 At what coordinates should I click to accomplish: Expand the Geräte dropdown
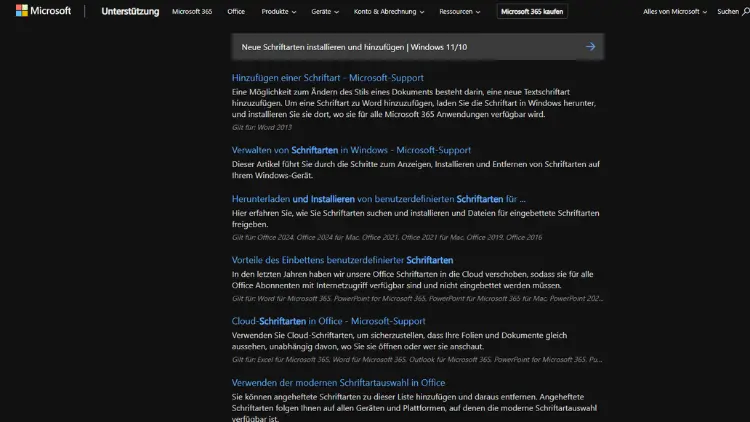click(325, 11)
